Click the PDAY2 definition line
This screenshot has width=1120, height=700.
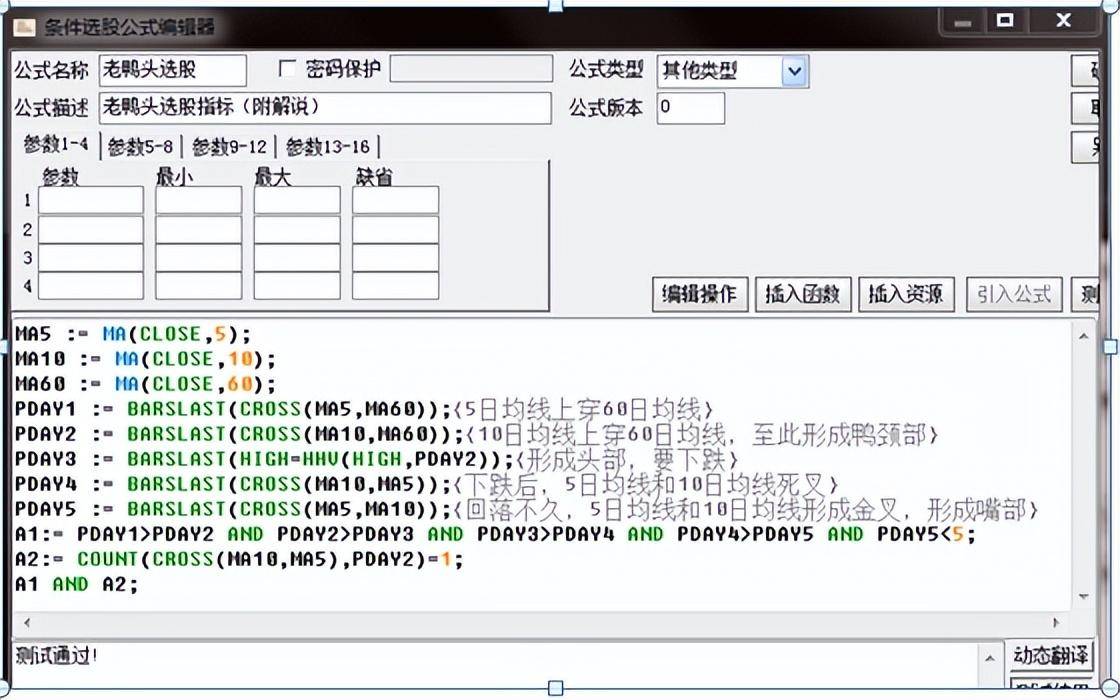tap(476, 434)
